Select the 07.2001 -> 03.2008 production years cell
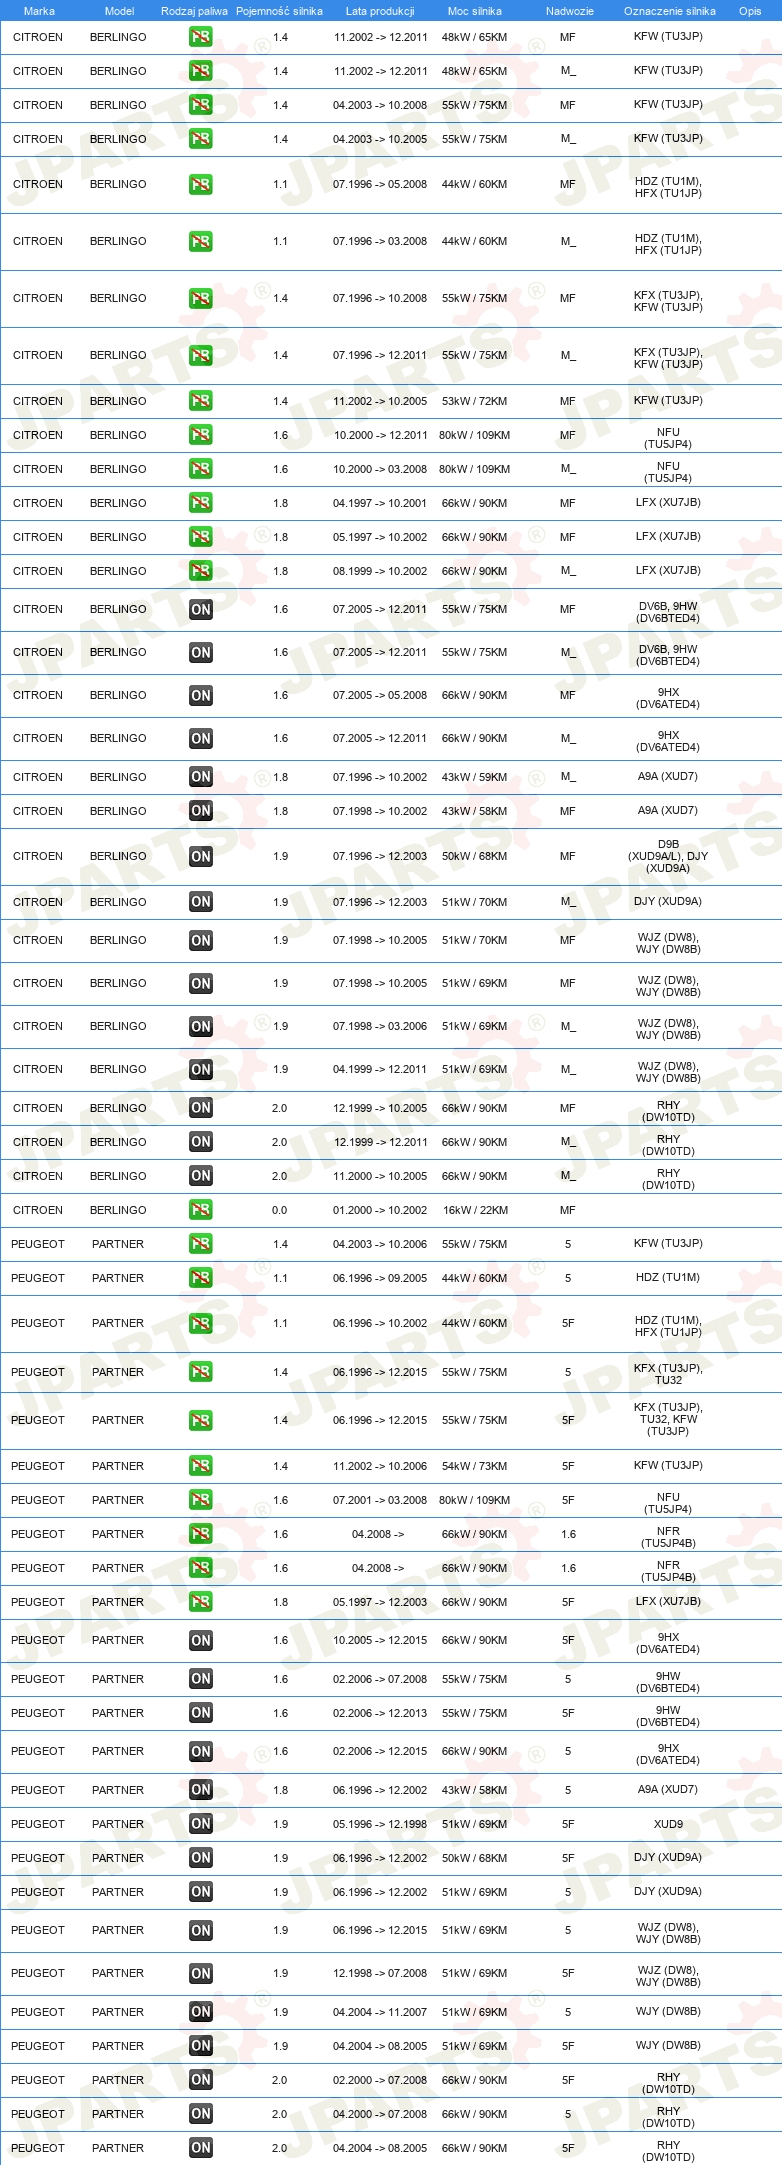Viewport: 782px width, 2165px height. [380, 1500]
